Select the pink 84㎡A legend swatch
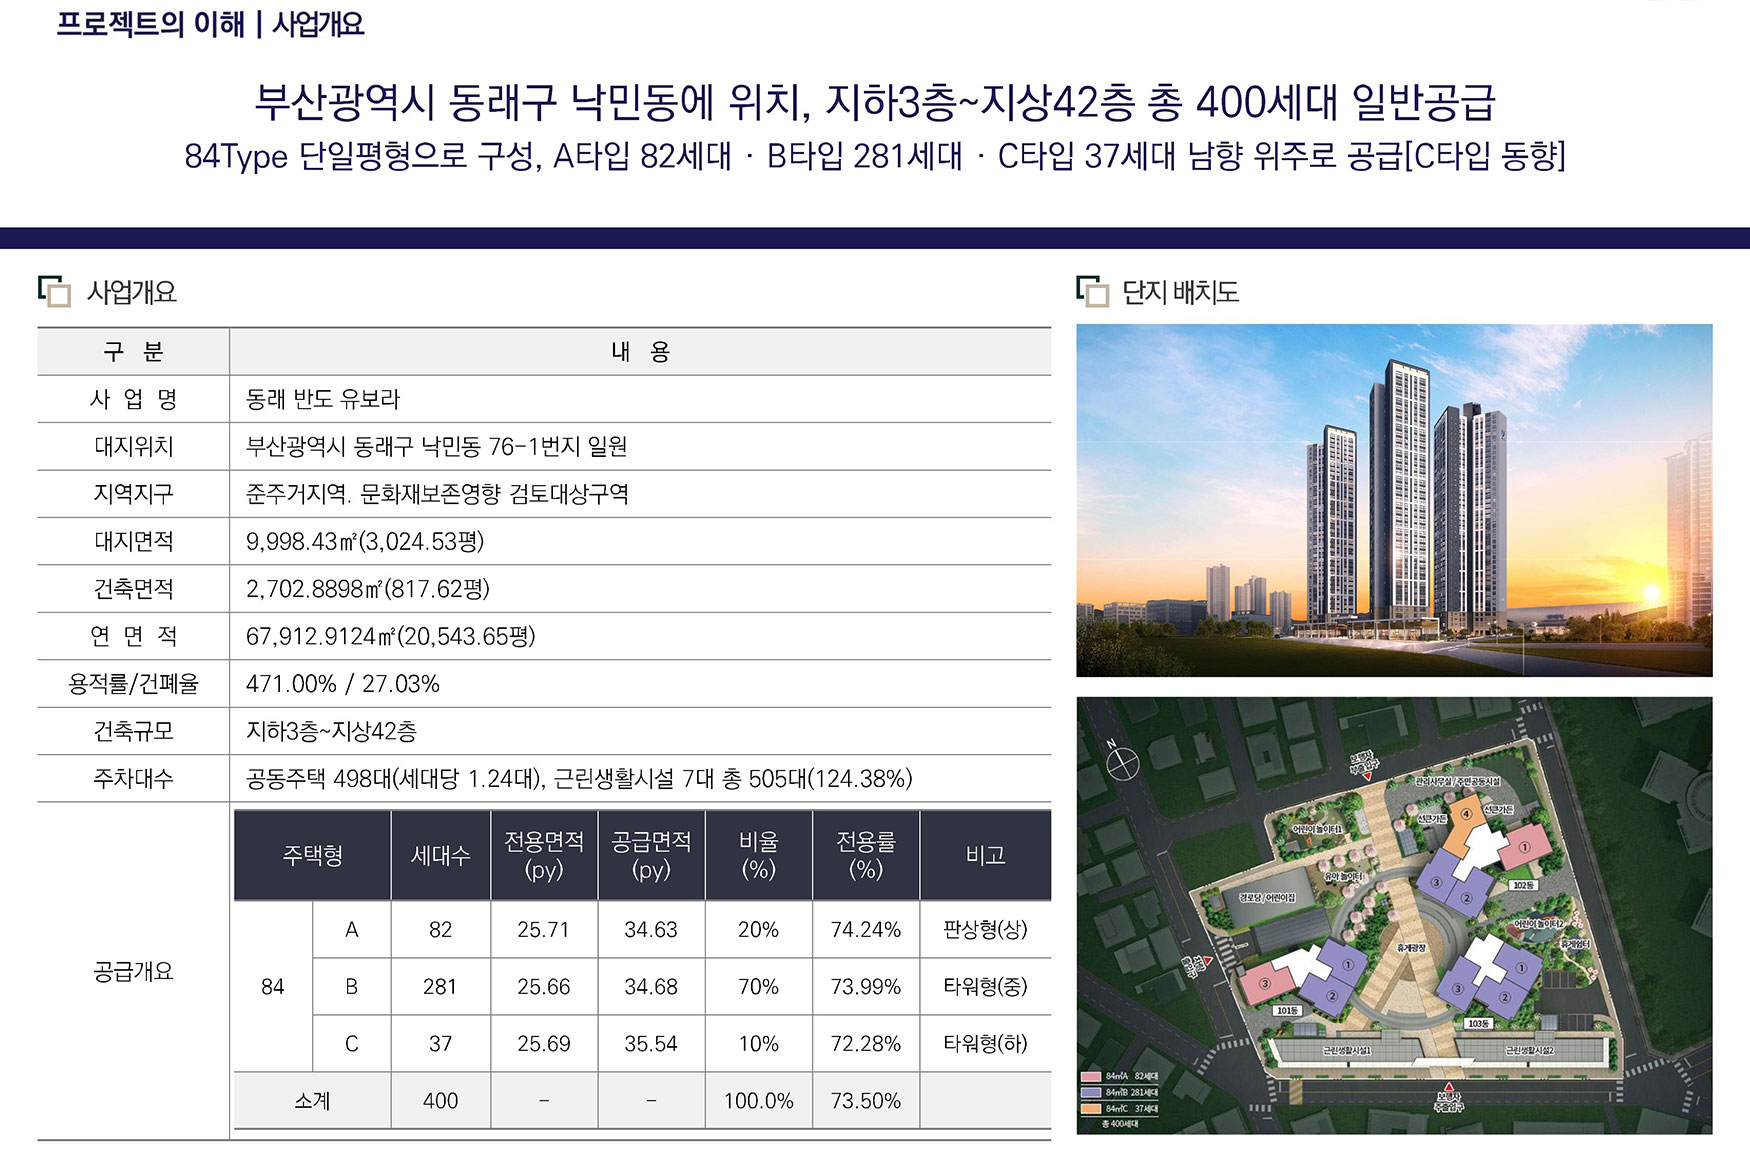This screenshot has width=1750, height=1154. point(1091,1077)
